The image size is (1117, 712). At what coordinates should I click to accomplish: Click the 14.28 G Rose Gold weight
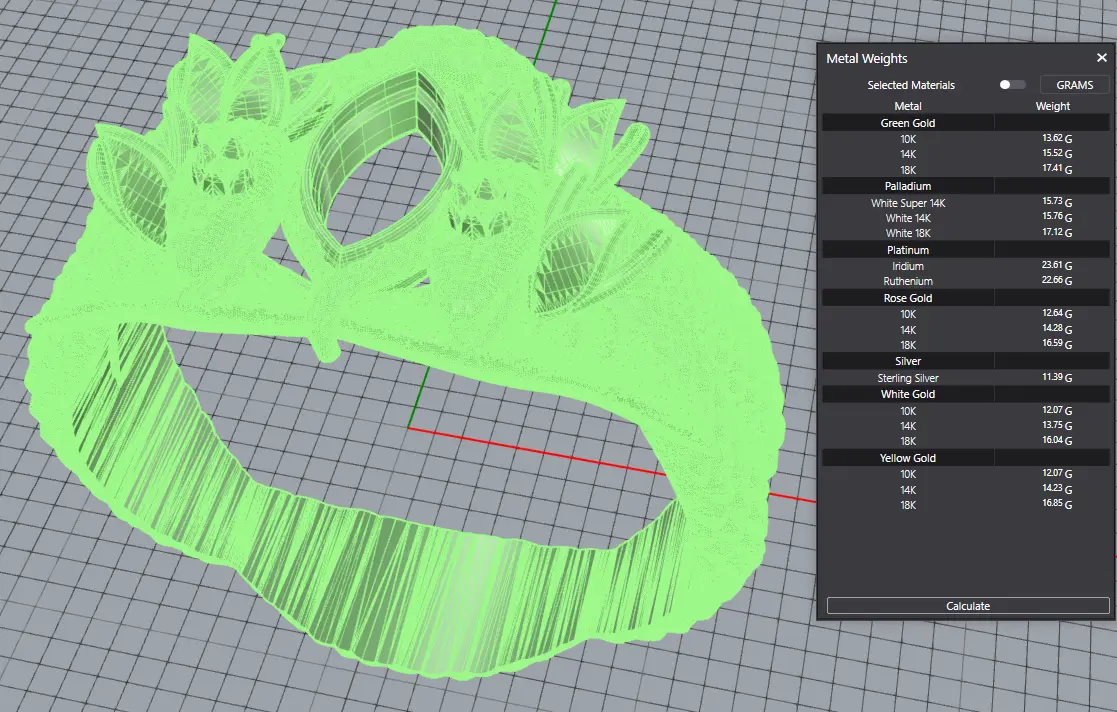1057,329
